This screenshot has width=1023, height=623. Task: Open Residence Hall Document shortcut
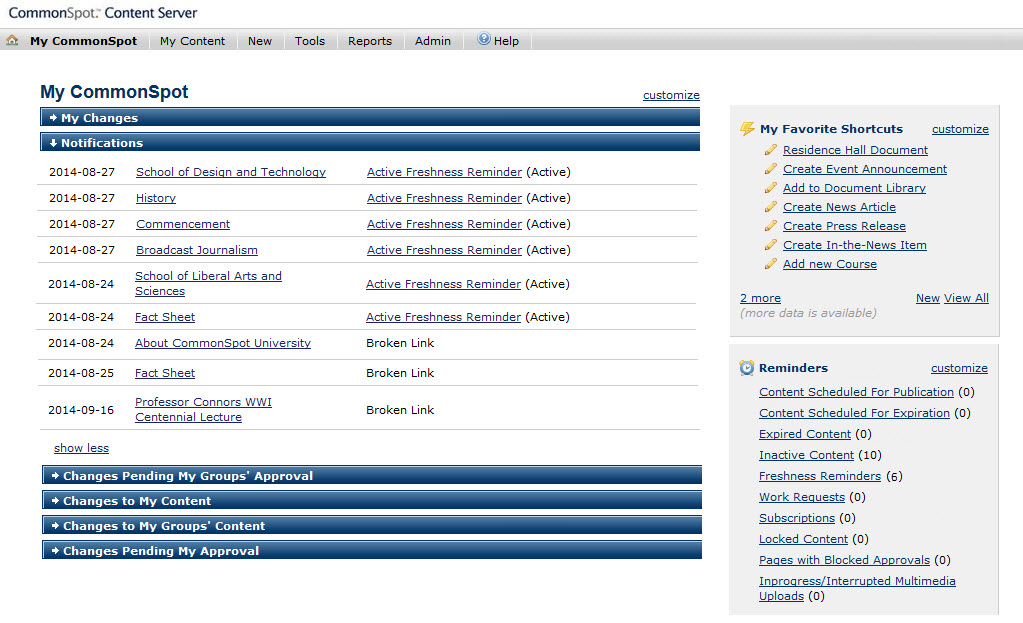pyautogui.click(x=855, y=149)
